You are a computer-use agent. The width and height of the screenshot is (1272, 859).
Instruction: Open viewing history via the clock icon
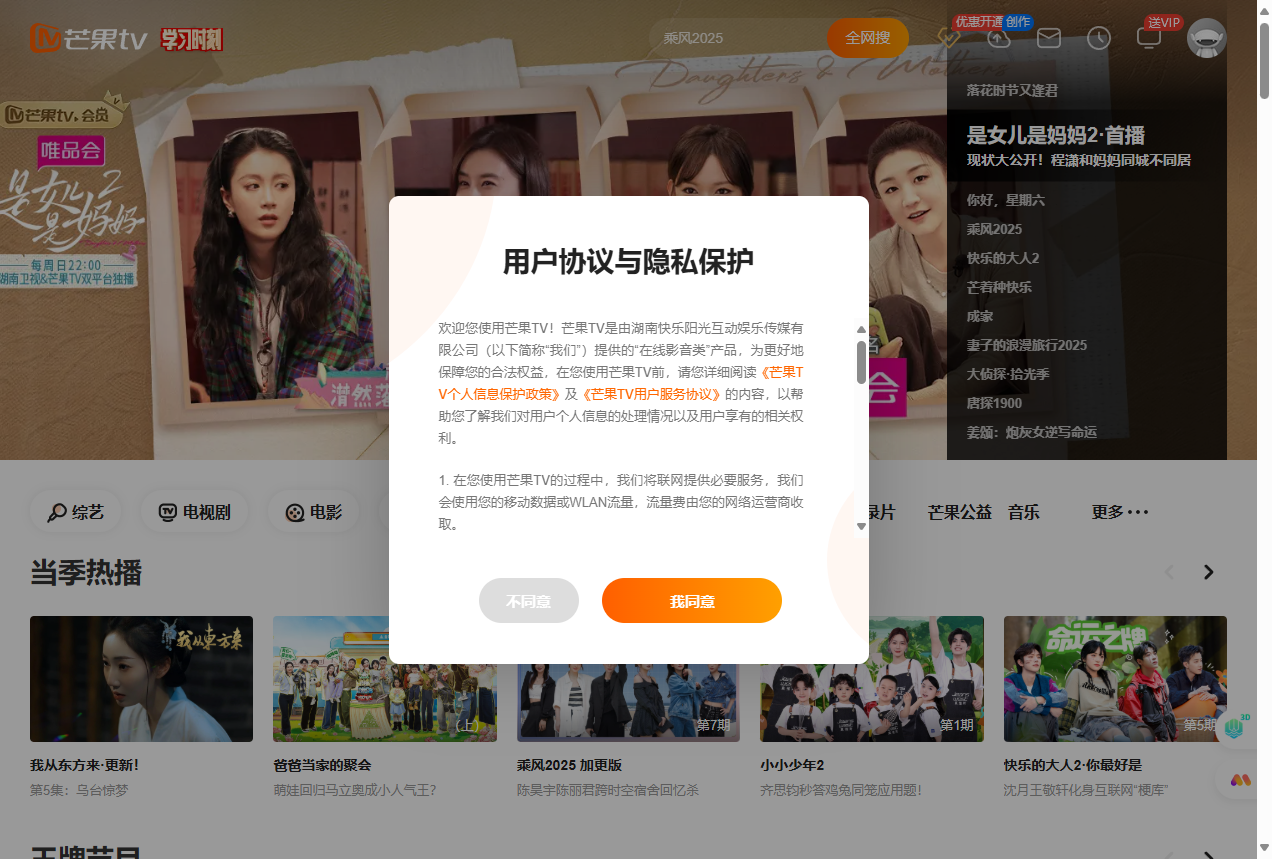point(1098,38)
